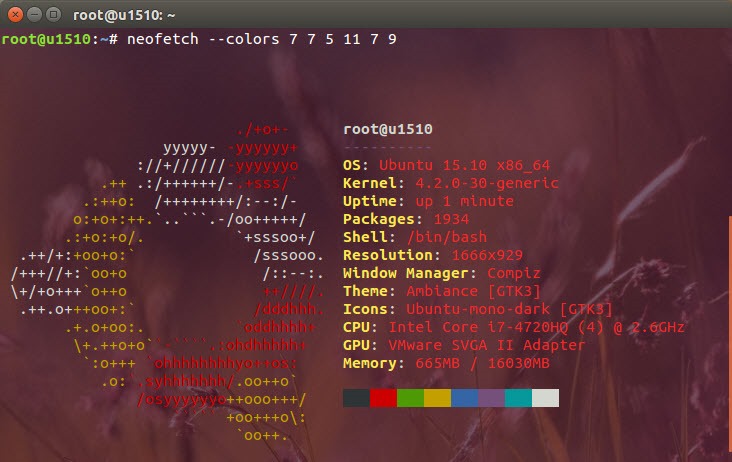The height and width of the screenshot is (462, 732).
Task: Click the 'Kernel:' label
Action: click(x=373, y=183)
